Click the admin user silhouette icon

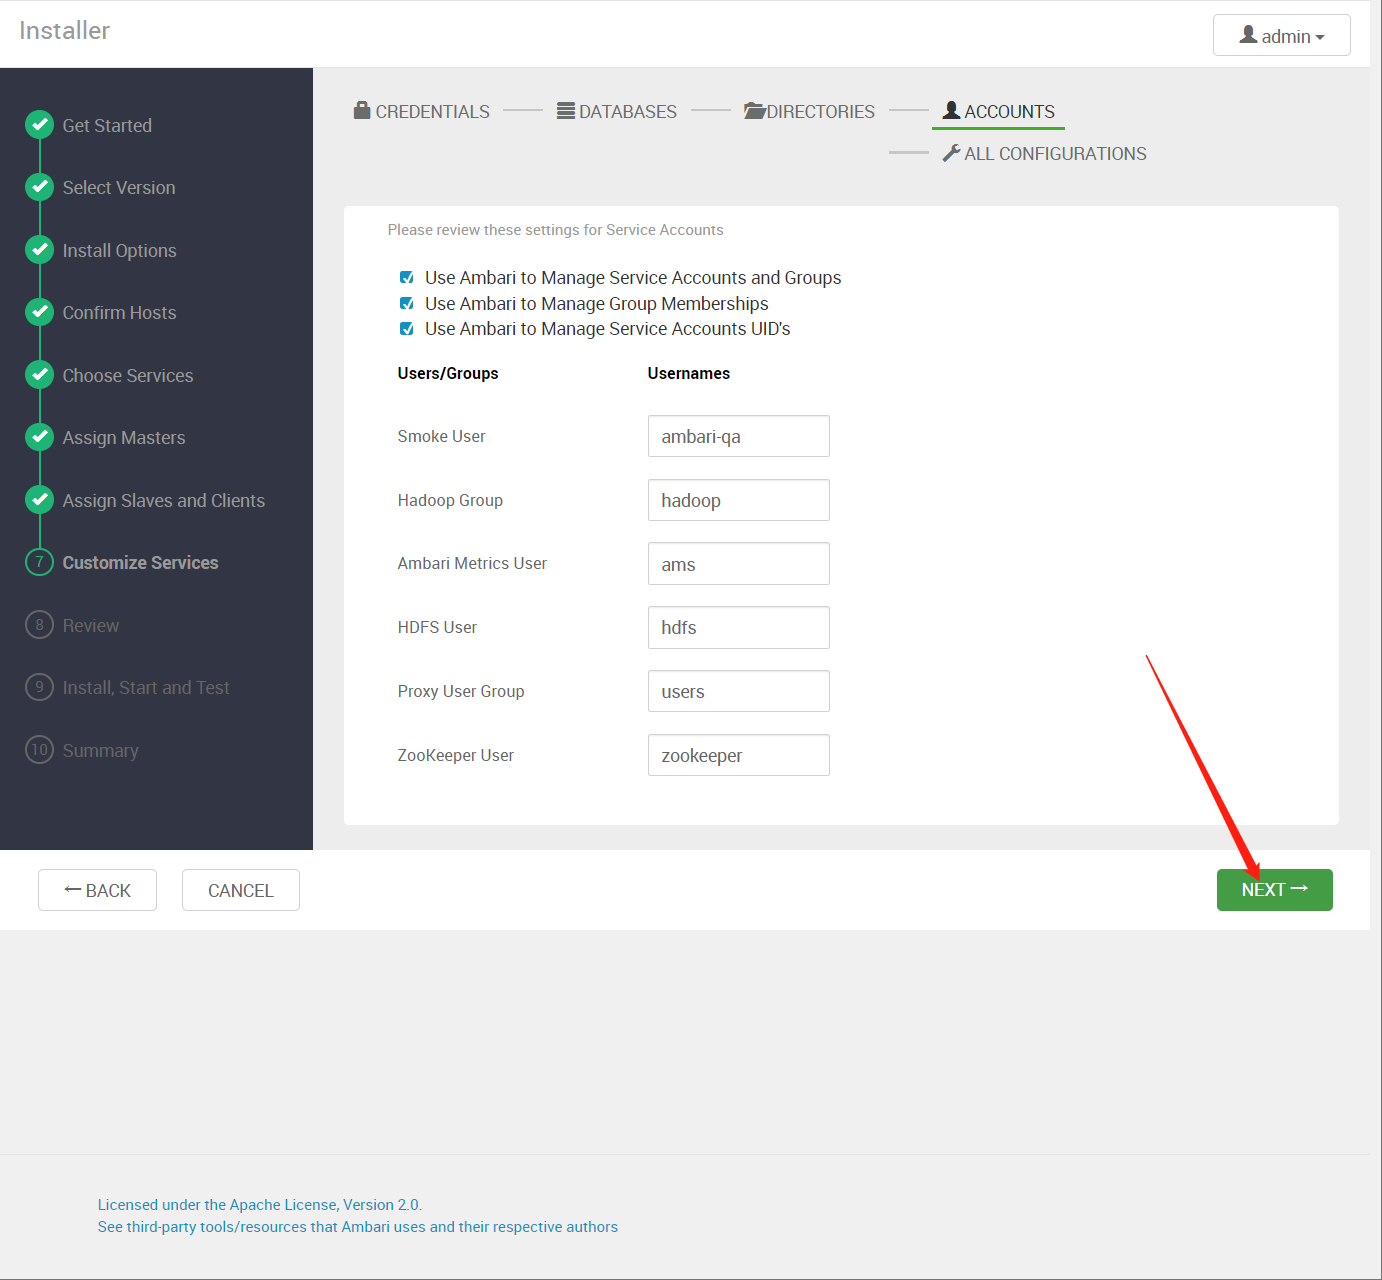point(1248,35)
